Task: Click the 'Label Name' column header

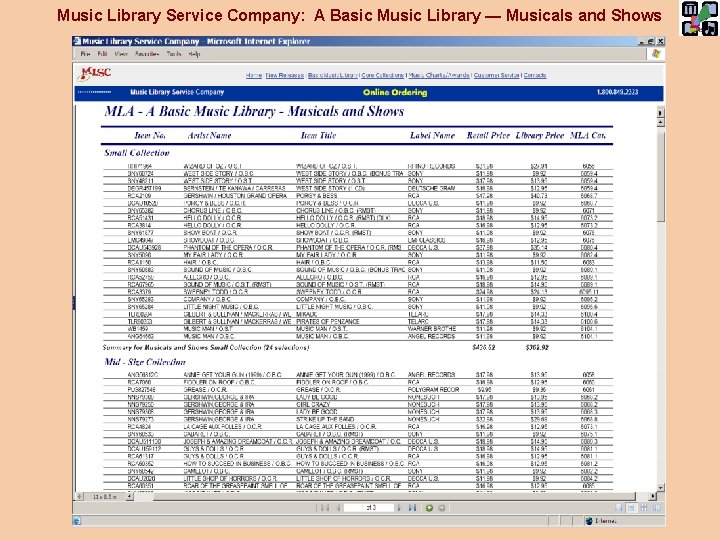Action: [x=432, y=135]
